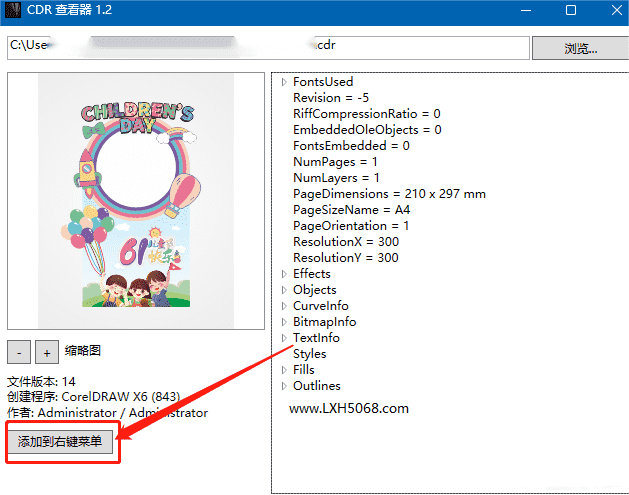The width and height of the screenshot is (629, 495).
Task: Select PageDimensions = 210 x 297 mm row
Action: pyautogui.click(x=390, y=194)
